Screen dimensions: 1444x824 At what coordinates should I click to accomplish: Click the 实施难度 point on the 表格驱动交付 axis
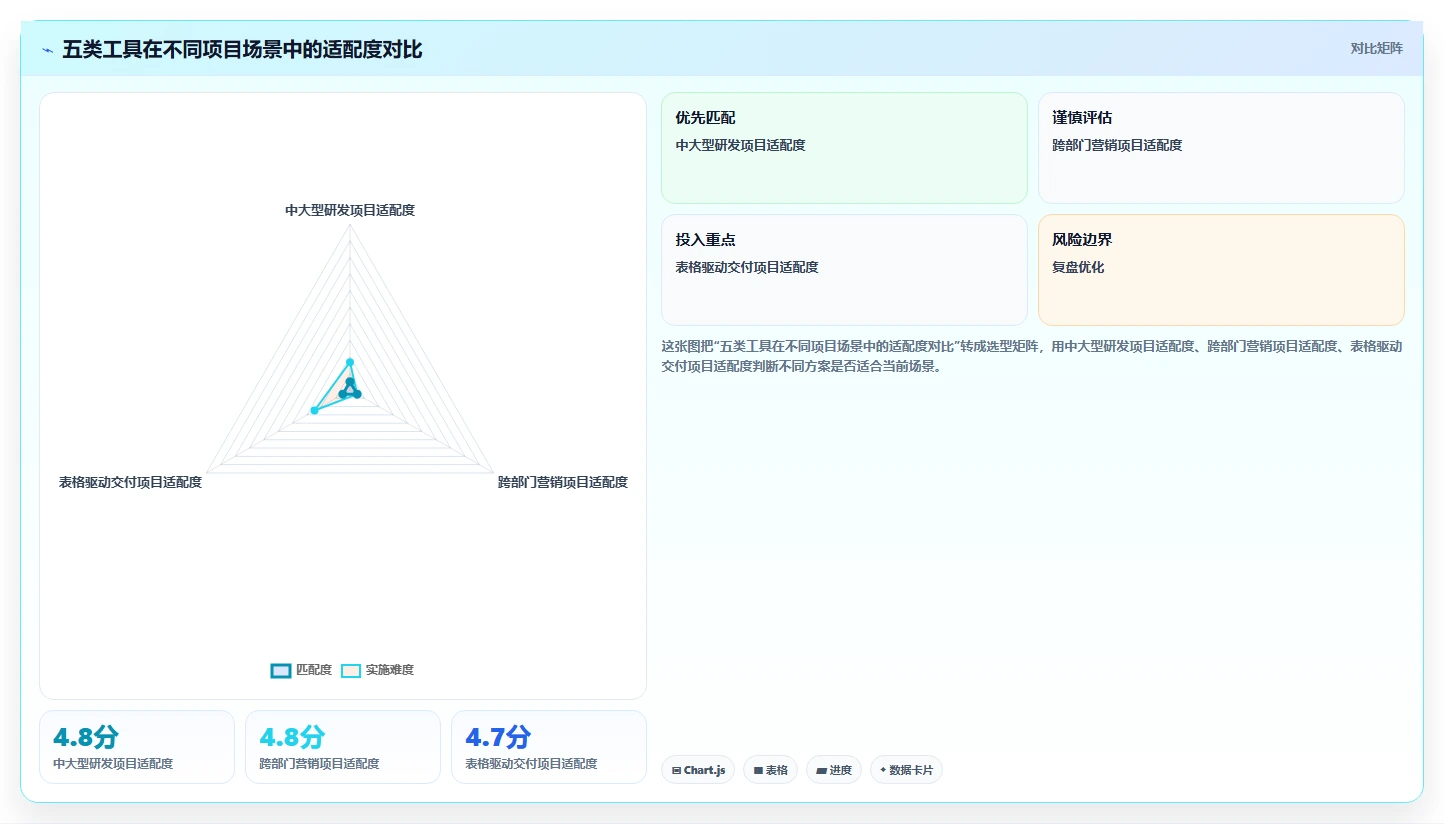click(x=314, y=410)
